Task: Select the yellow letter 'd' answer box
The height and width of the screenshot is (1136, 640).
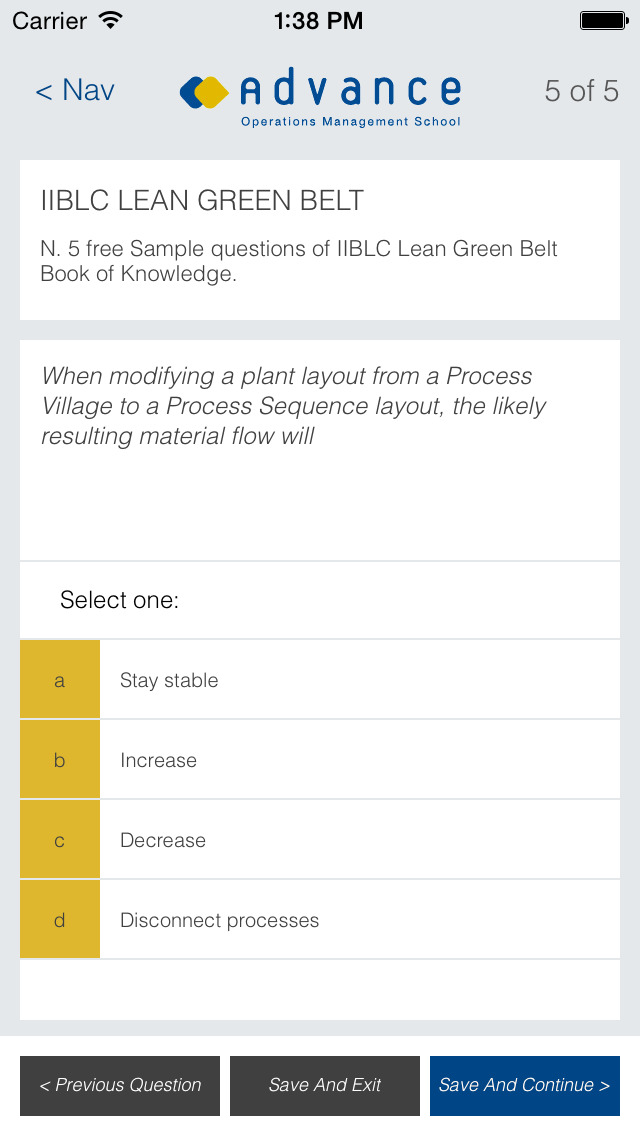Action: [x=60, y=920]
